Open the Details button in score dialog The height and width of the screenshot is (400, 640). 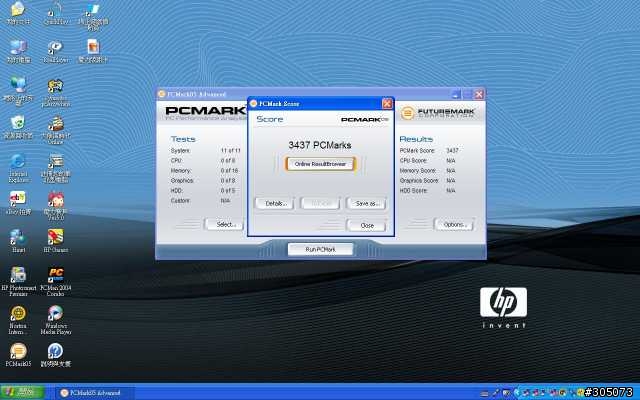click(x=274, y=203)
